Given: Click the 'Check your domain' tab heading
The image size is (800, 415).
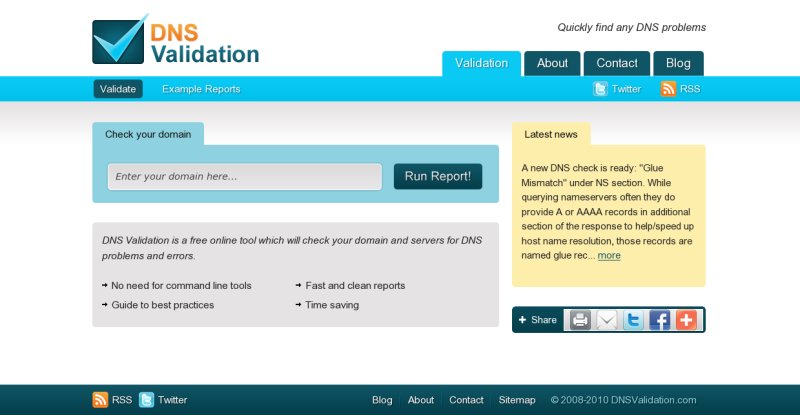Looking at the screenshot, I should coord(148,134).
